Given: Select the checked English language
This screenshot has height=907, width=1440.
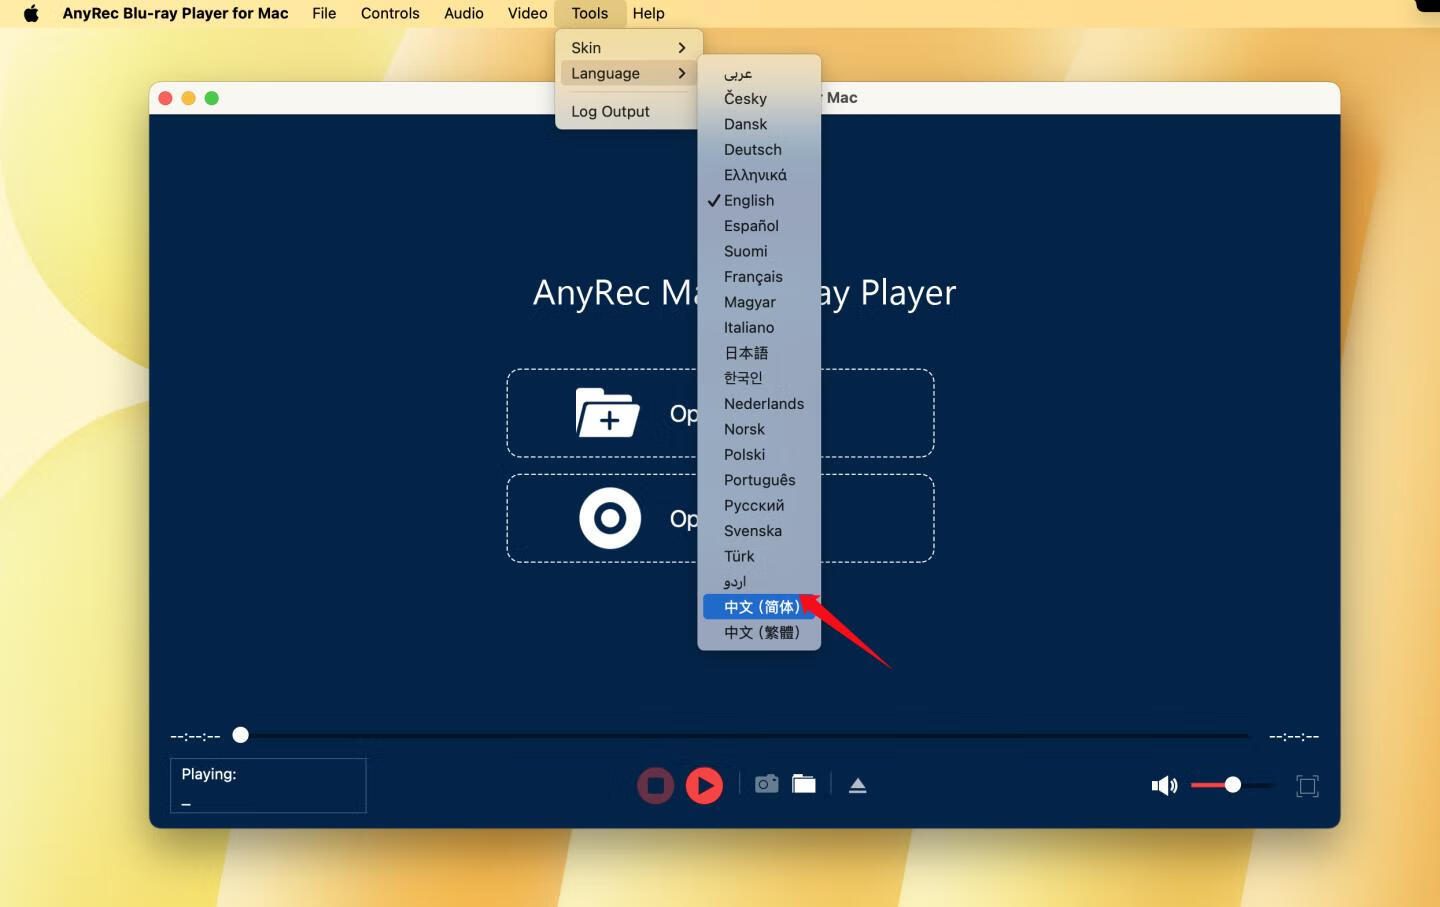Looking at the screenshot, I should point(749,201).
